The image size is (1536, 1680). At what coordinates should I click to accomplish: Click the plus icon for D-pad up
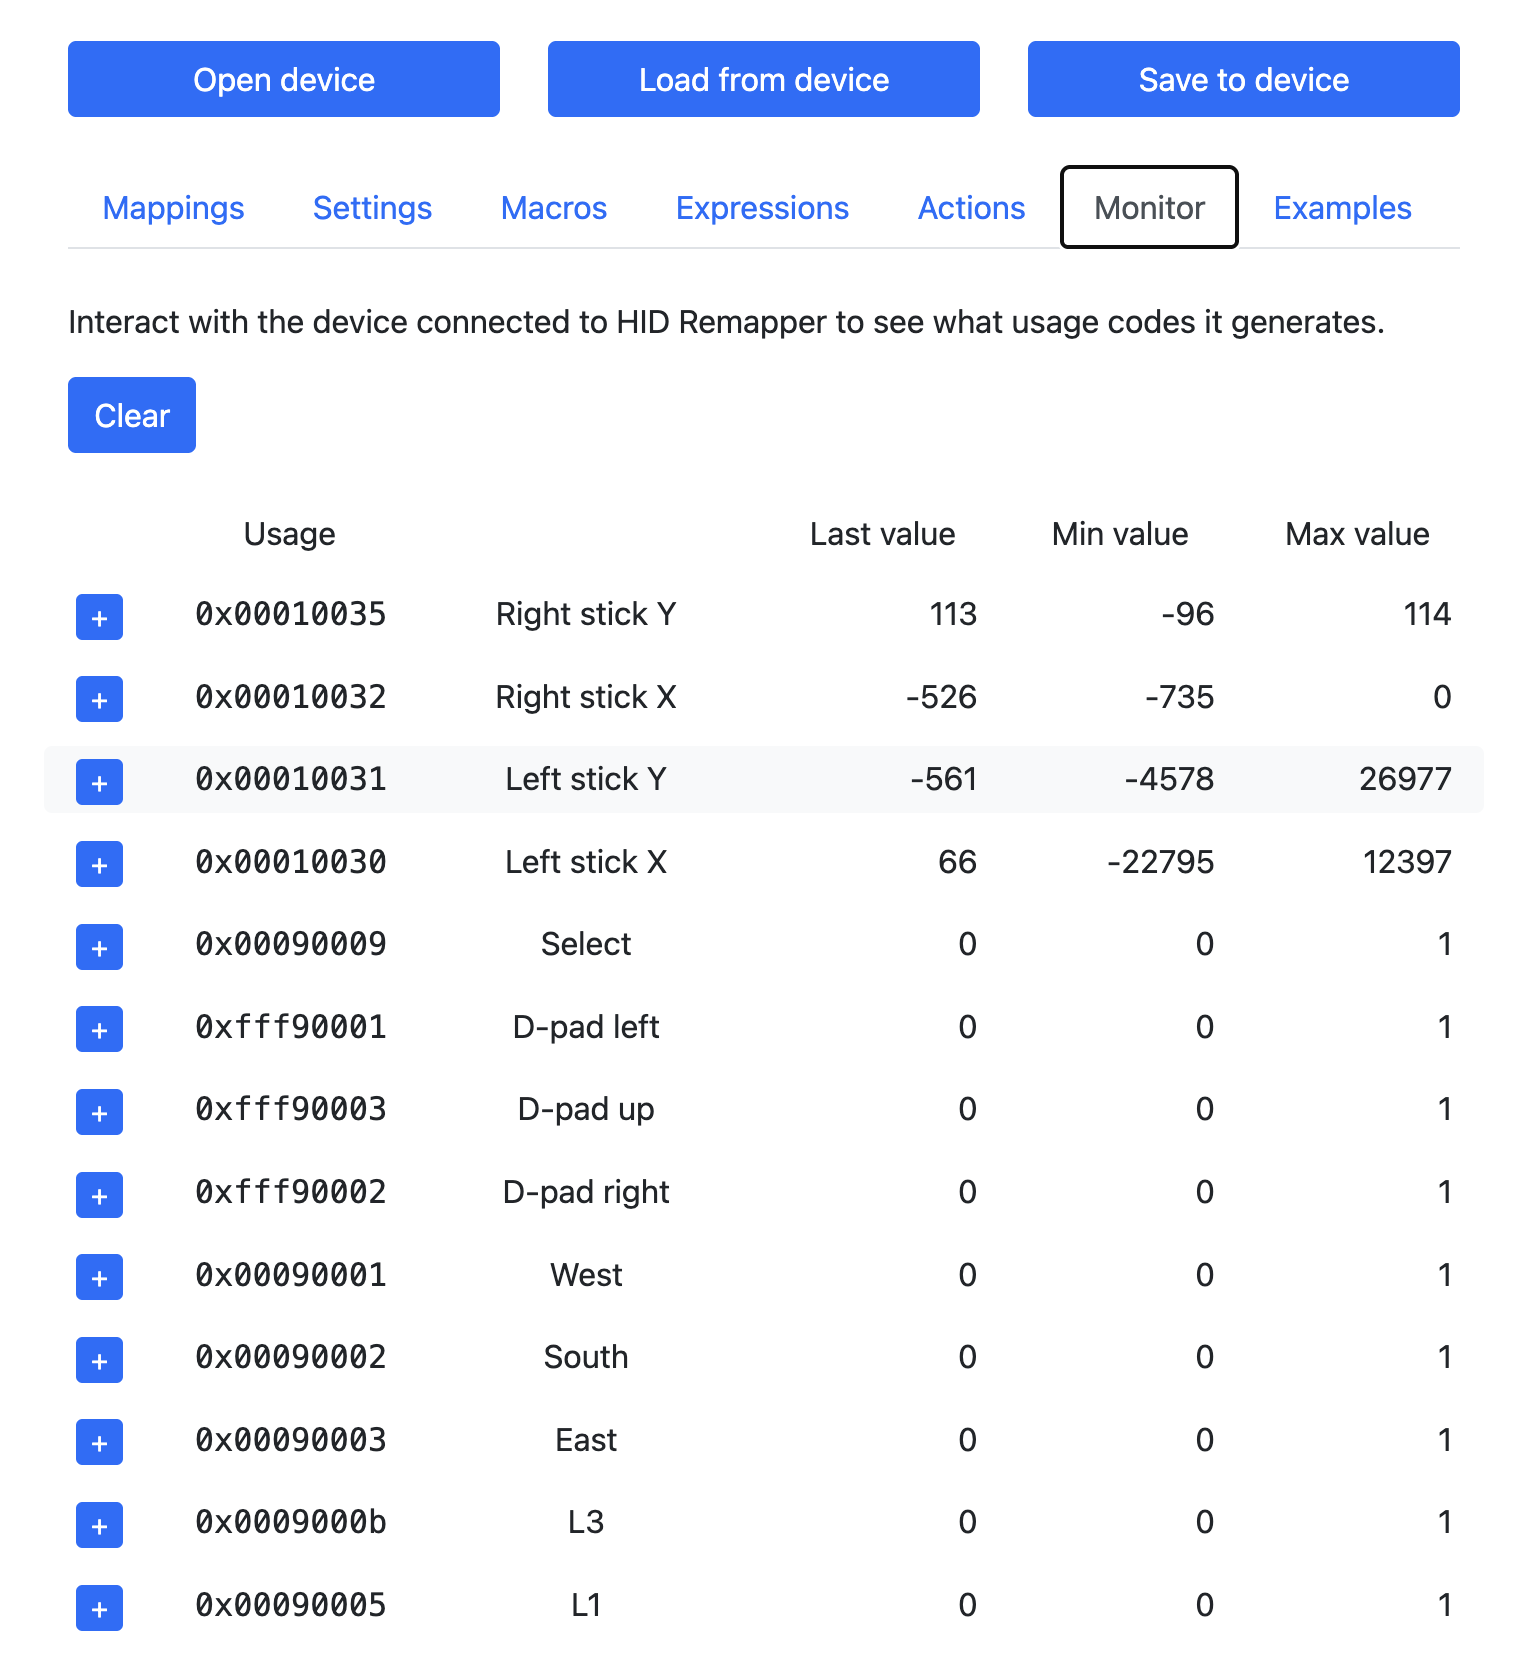click(99, 1112)
